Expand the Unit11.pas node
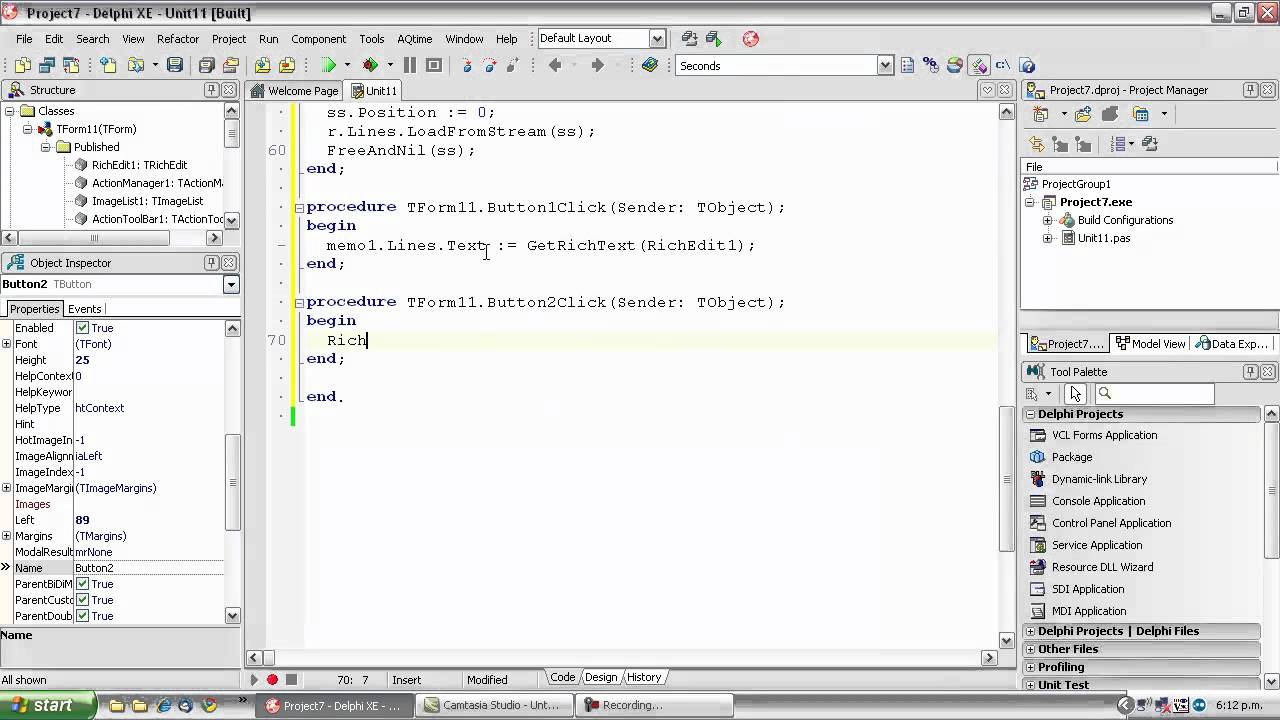The width and height of the screenshot is (1280, 720). coord(1047,238)
